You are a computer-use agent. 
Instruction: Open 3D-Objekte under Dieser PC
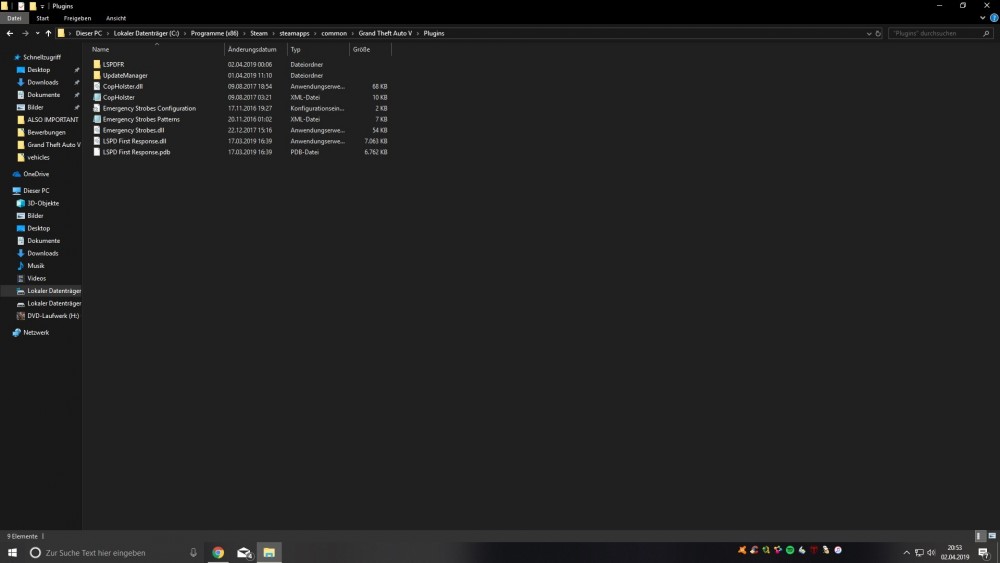point(43,203)
